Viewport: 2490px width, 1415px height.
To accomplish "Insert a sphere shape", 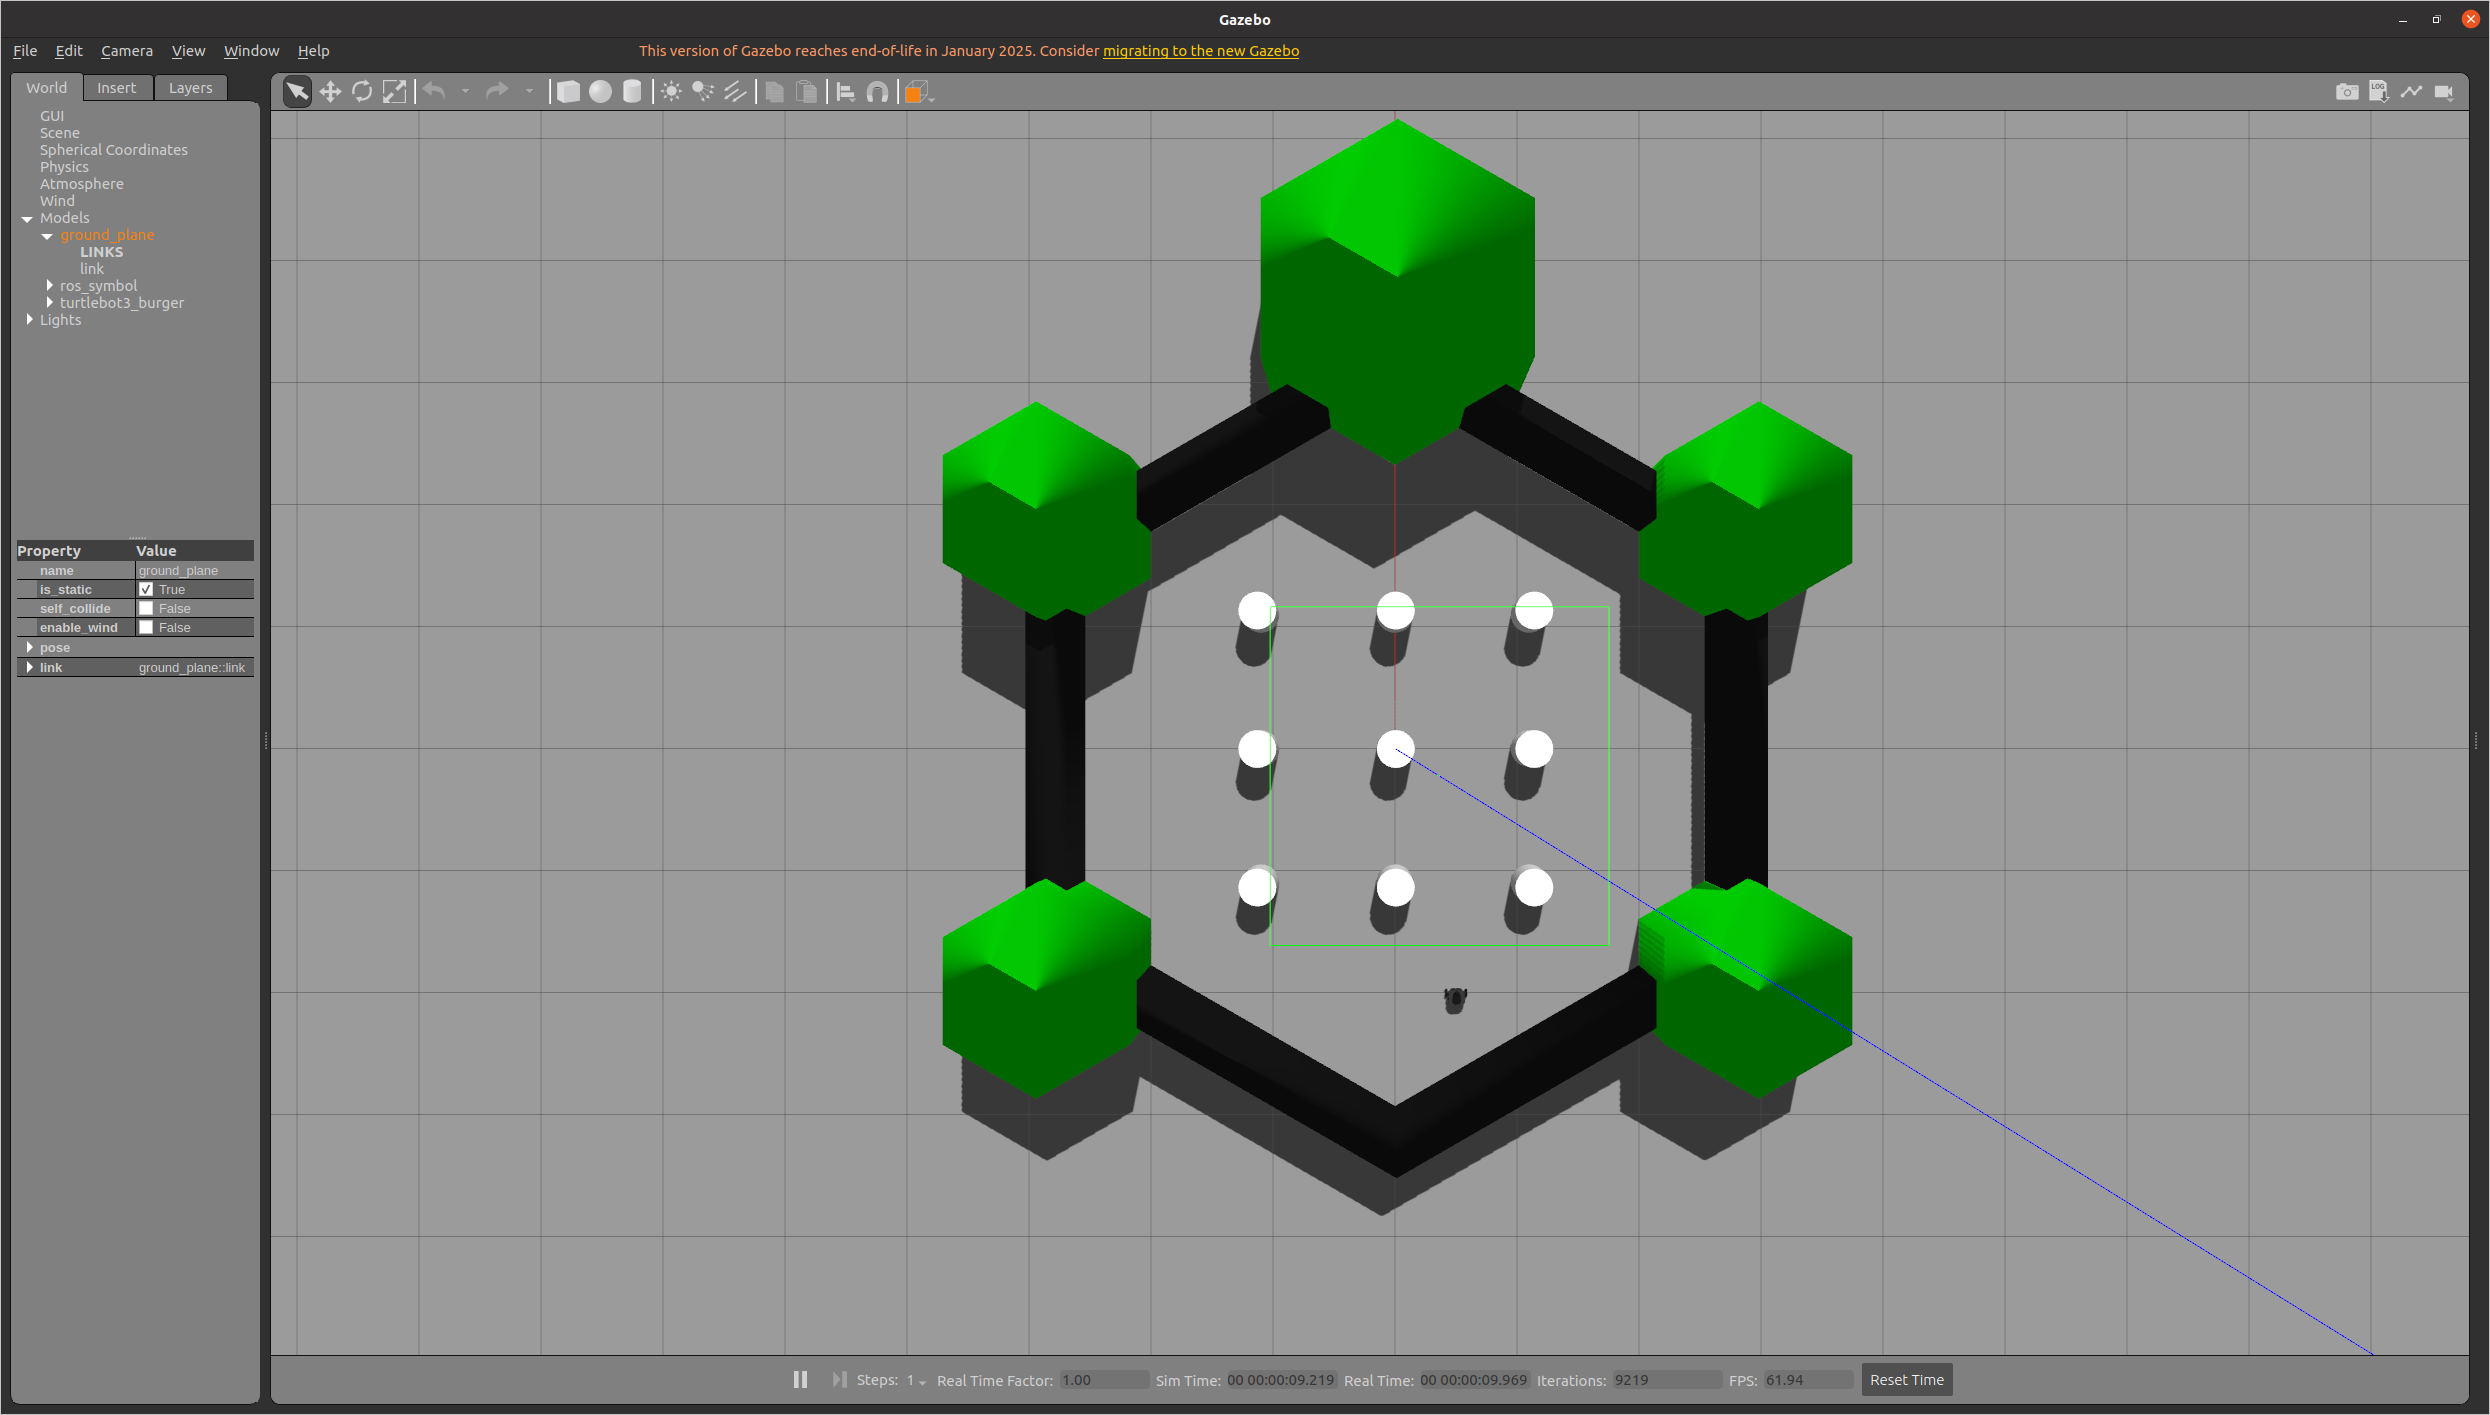I will (x=600, y=92).
